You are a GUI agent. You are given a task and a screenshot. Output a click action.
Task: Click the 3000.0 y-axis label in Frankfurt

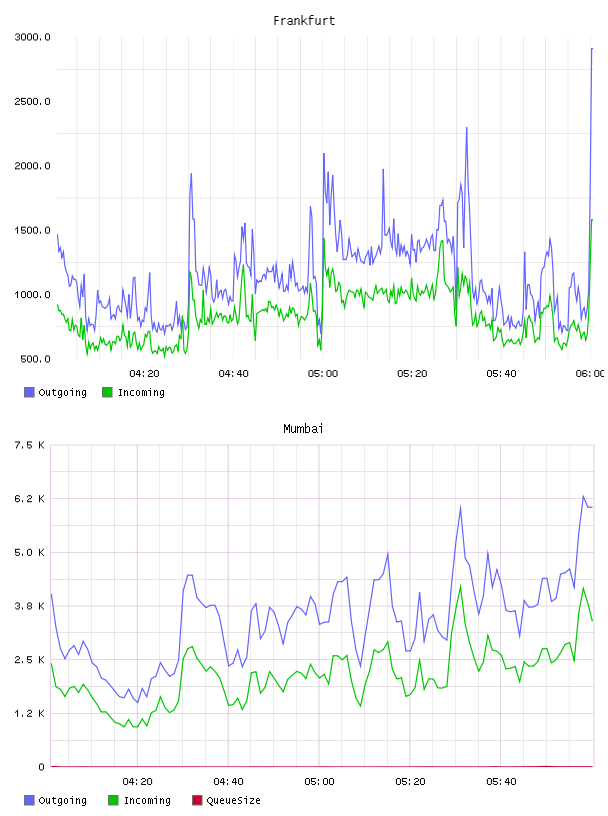pos(32,37)
